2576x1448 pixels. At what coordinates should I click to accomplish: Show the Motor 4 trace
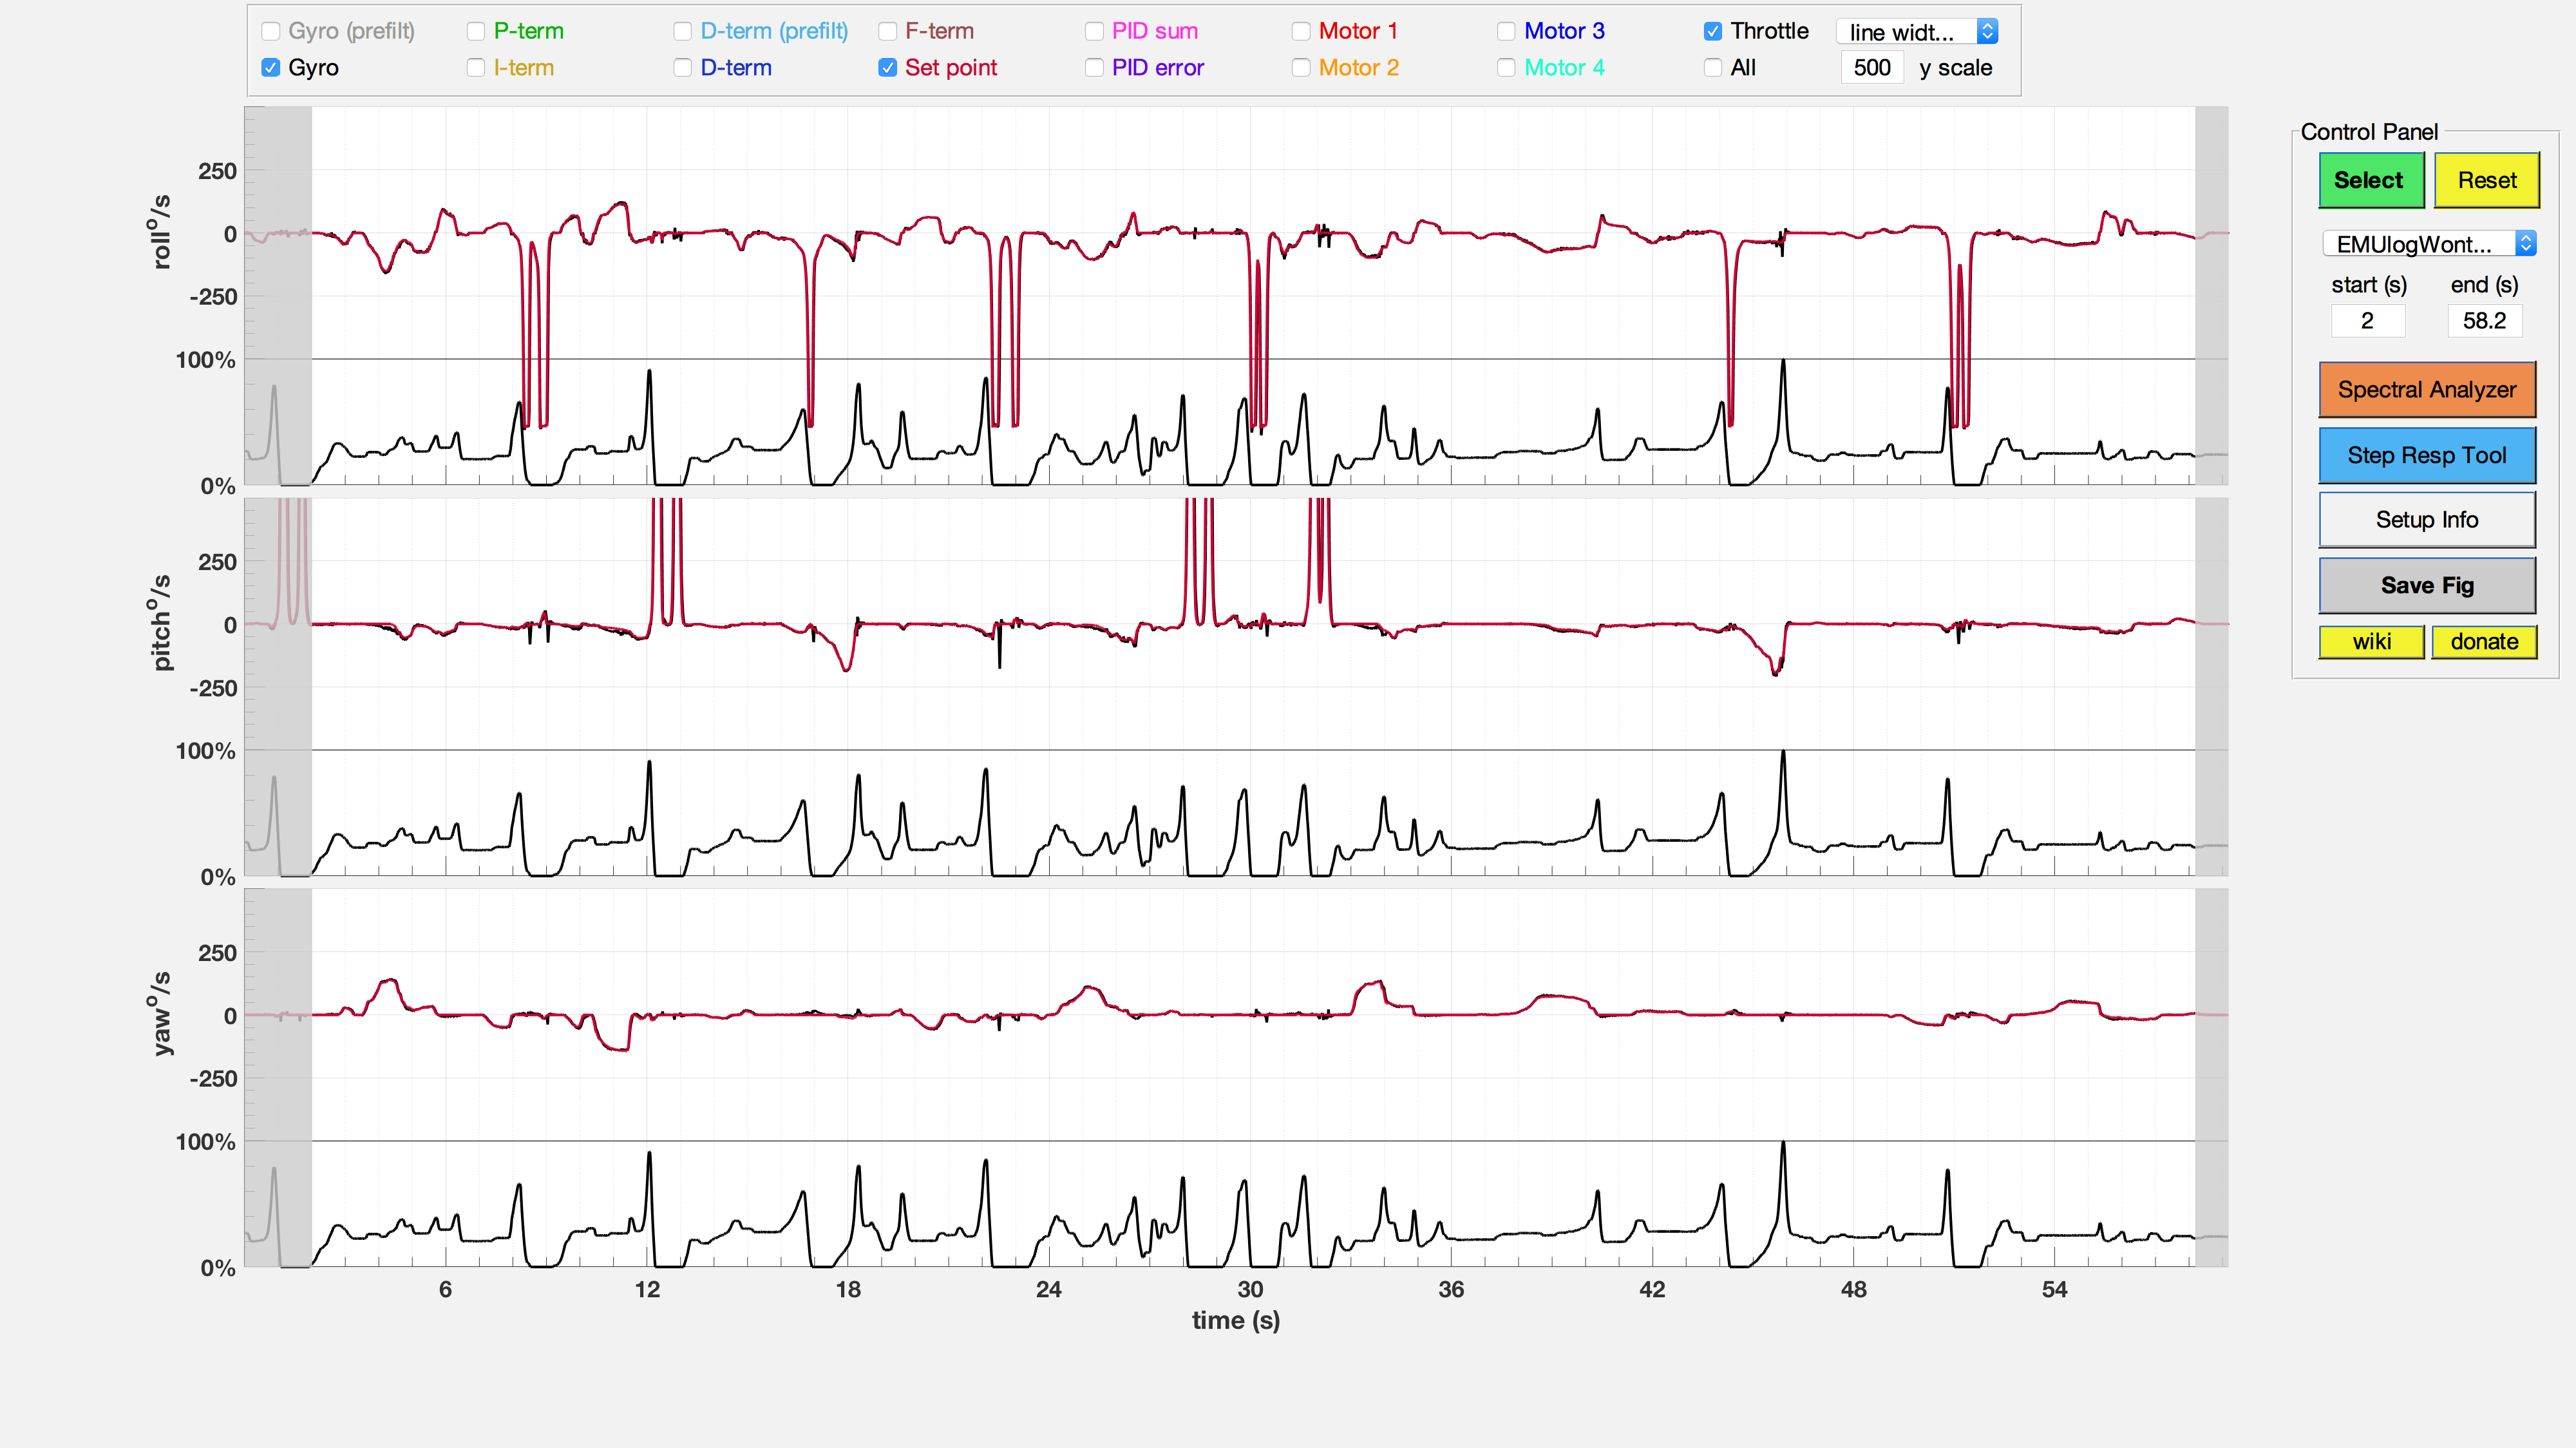(1506, 68)
